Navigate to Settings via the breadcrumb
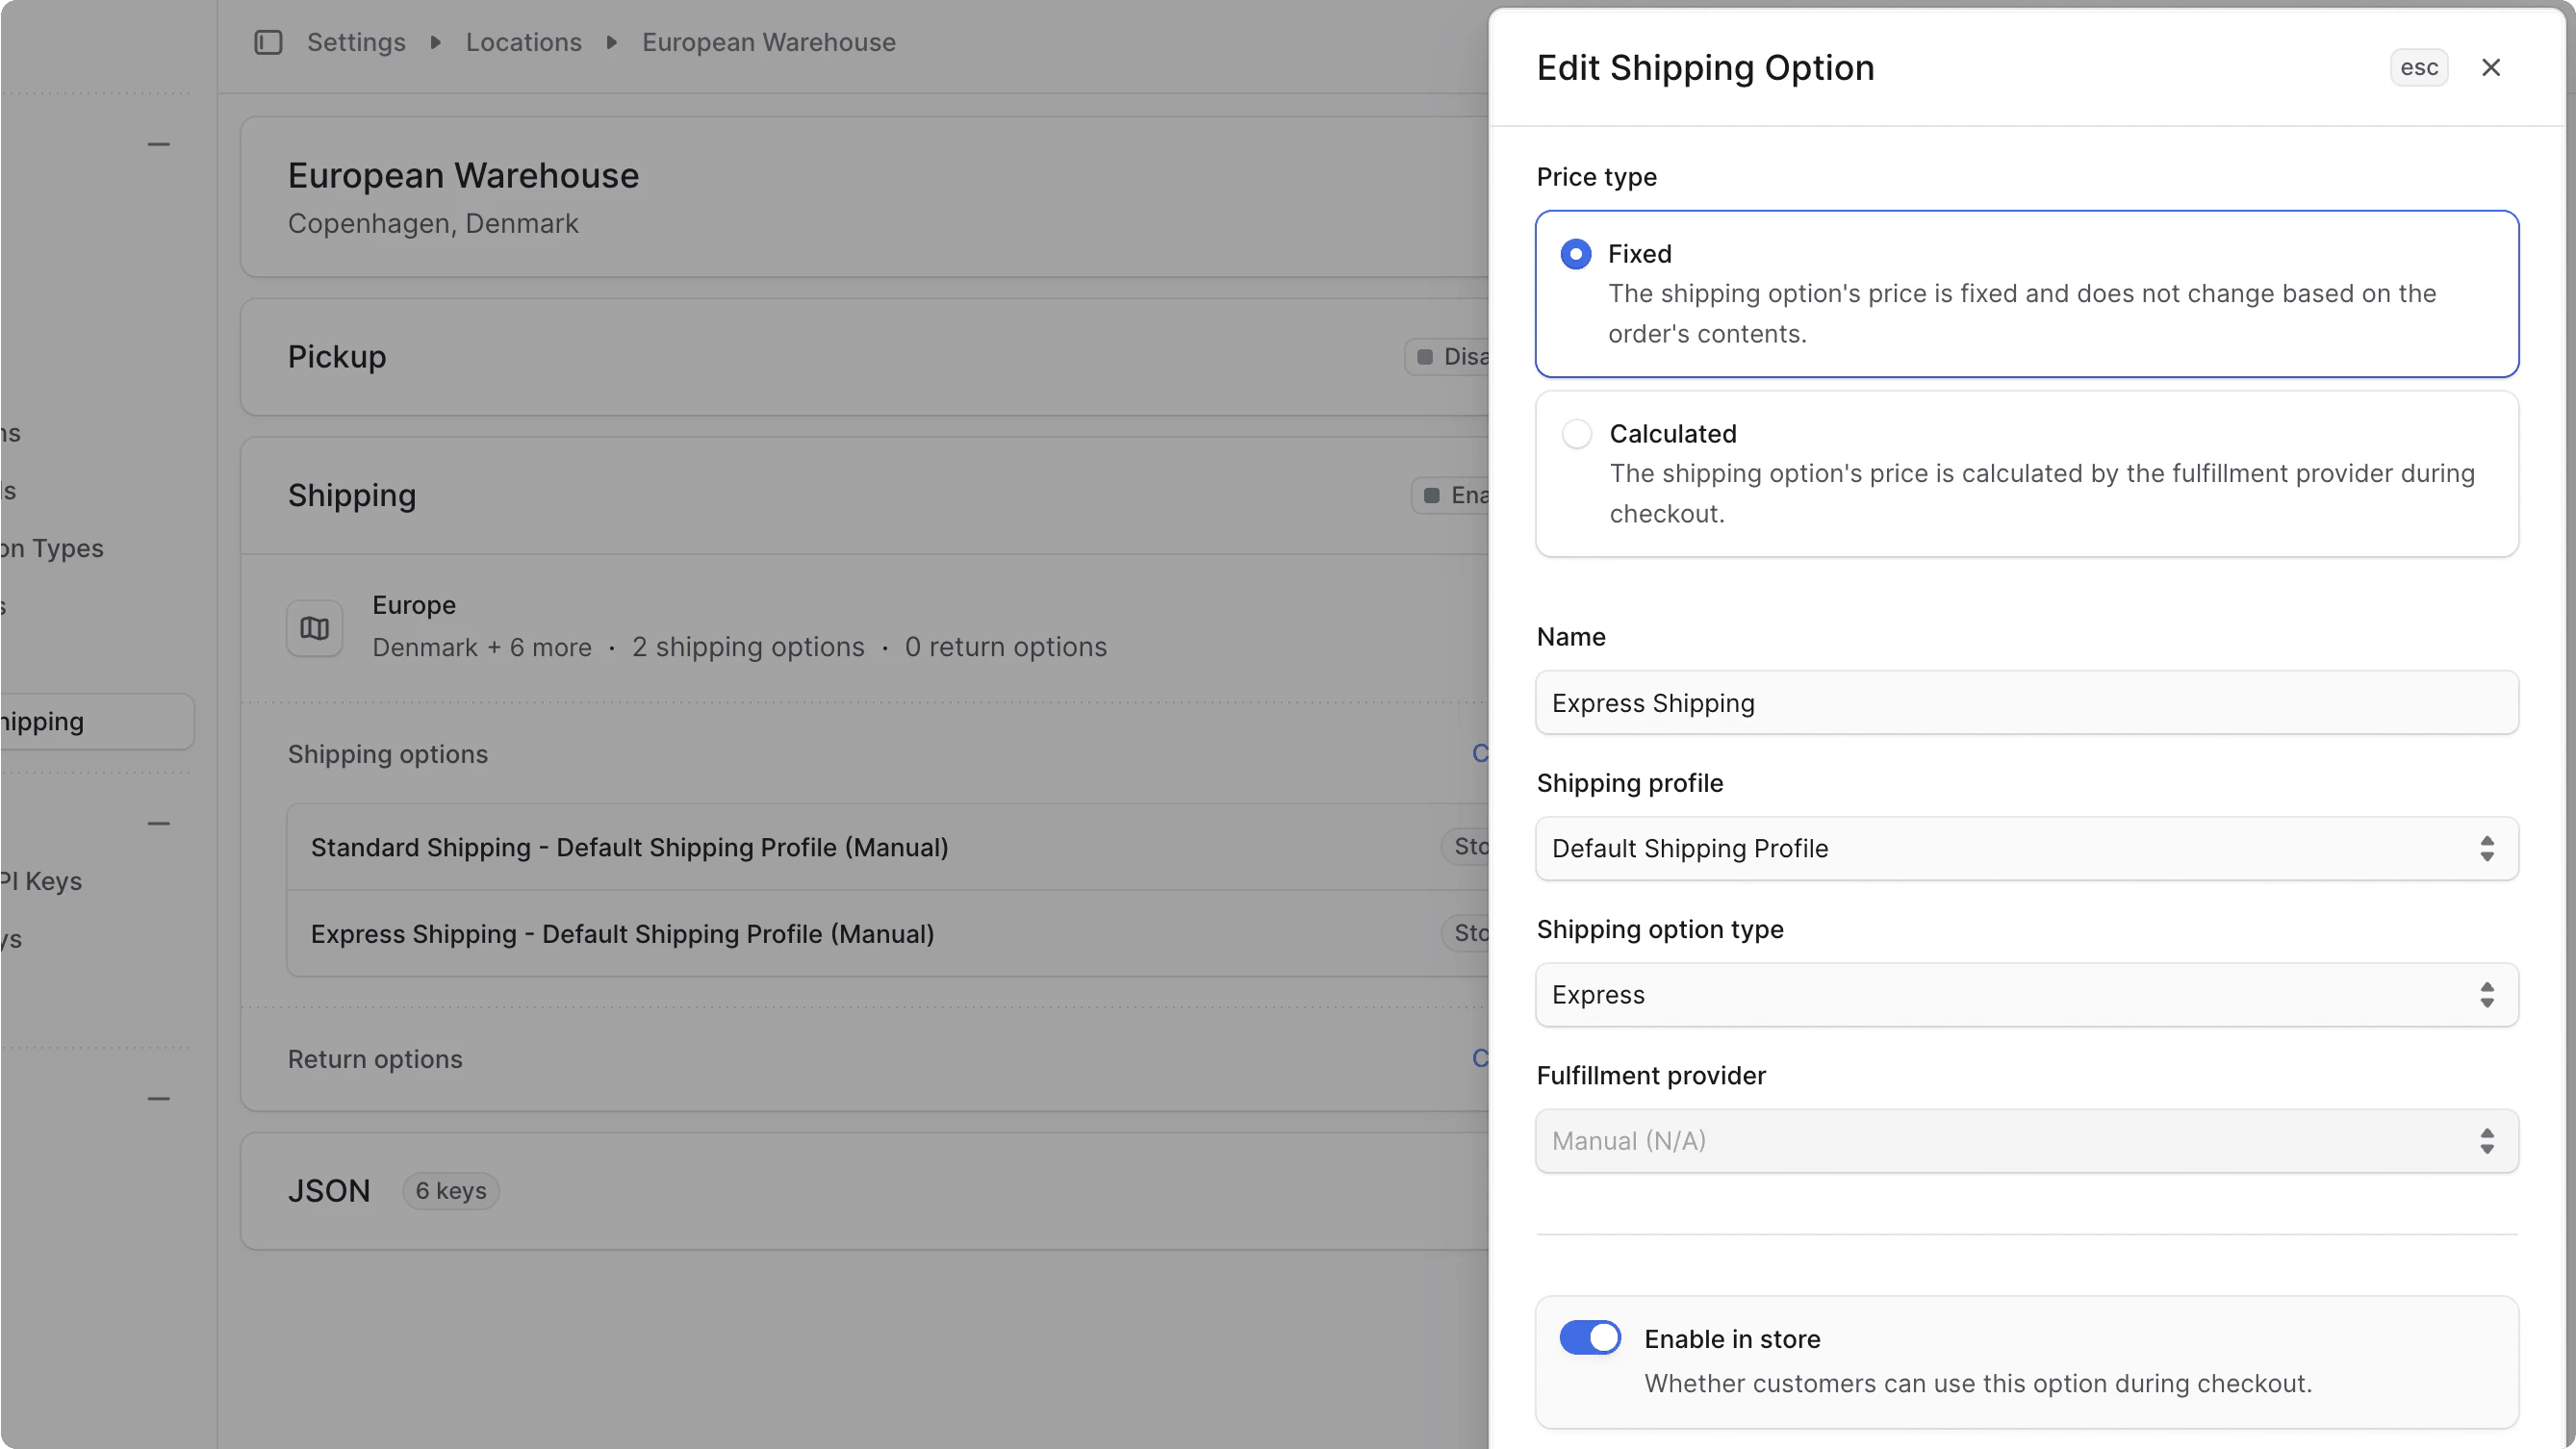Screen dimensions: 2576x1449 (355, 42)
